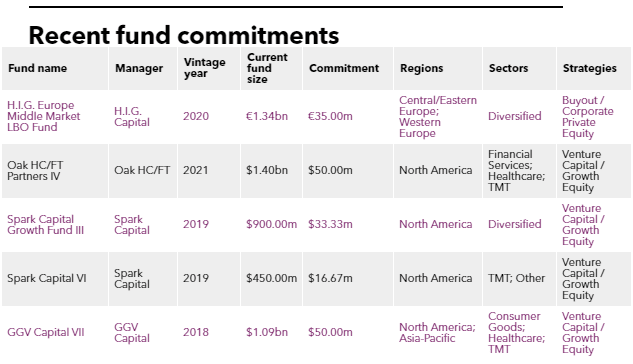Viewport: 633px width, 364px height.
Task: Open Spark Capital Growth Fund III link
Action: [x=46, y=224]
